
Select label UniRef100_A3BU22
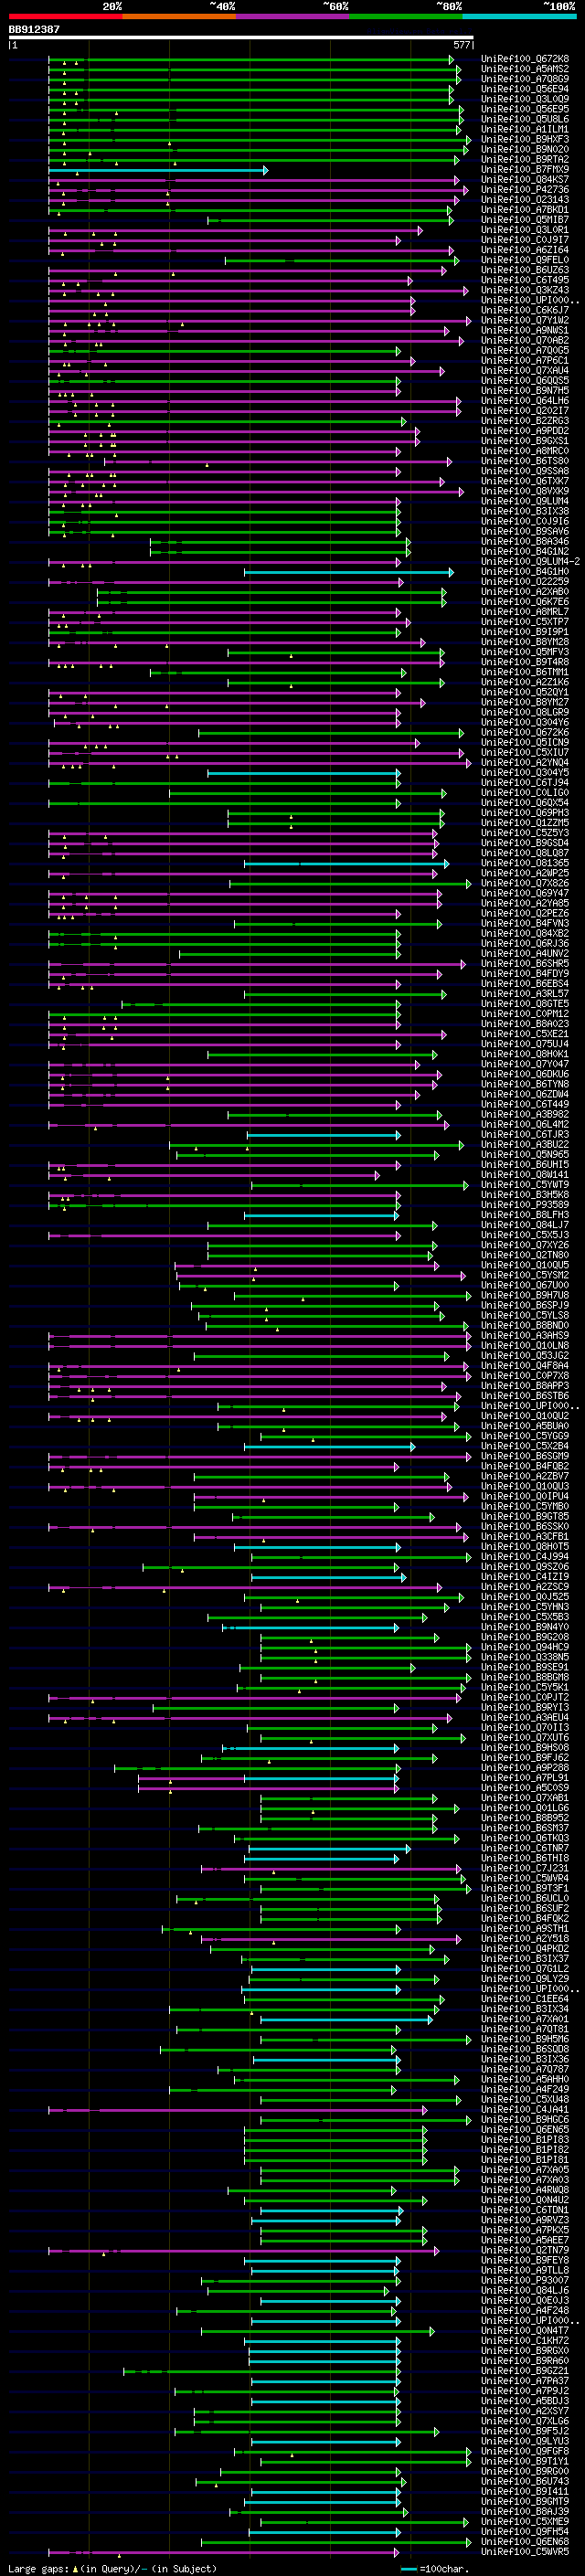point(525,1145)
